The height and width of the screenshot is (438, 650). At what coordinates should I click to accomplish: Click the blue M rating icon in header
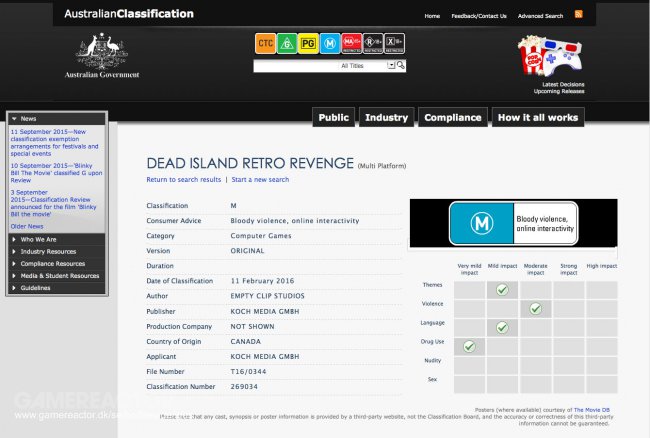click(330, 44)
